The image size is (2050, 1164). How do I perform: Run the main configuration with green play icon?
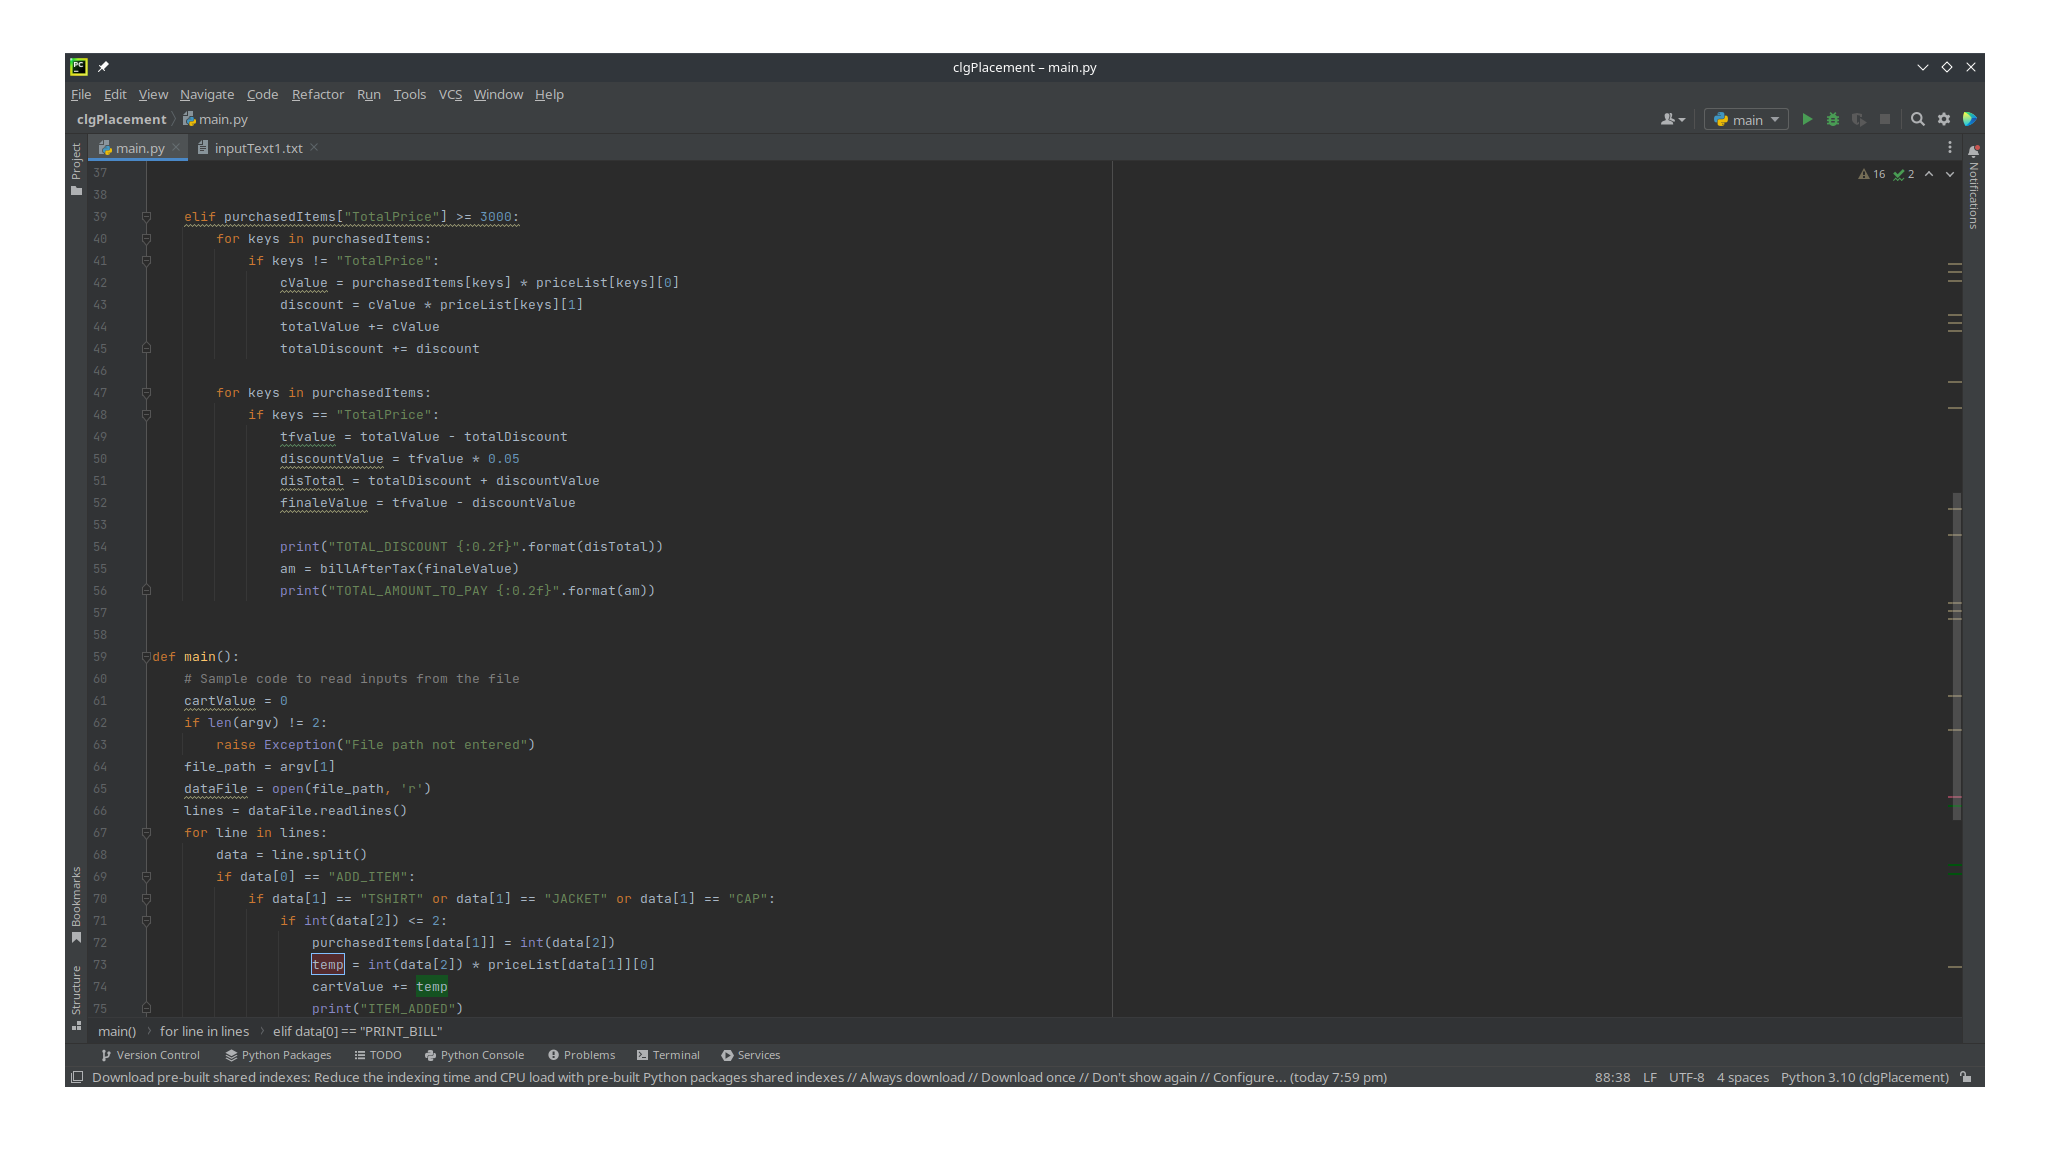click(x=1807, y=119)
